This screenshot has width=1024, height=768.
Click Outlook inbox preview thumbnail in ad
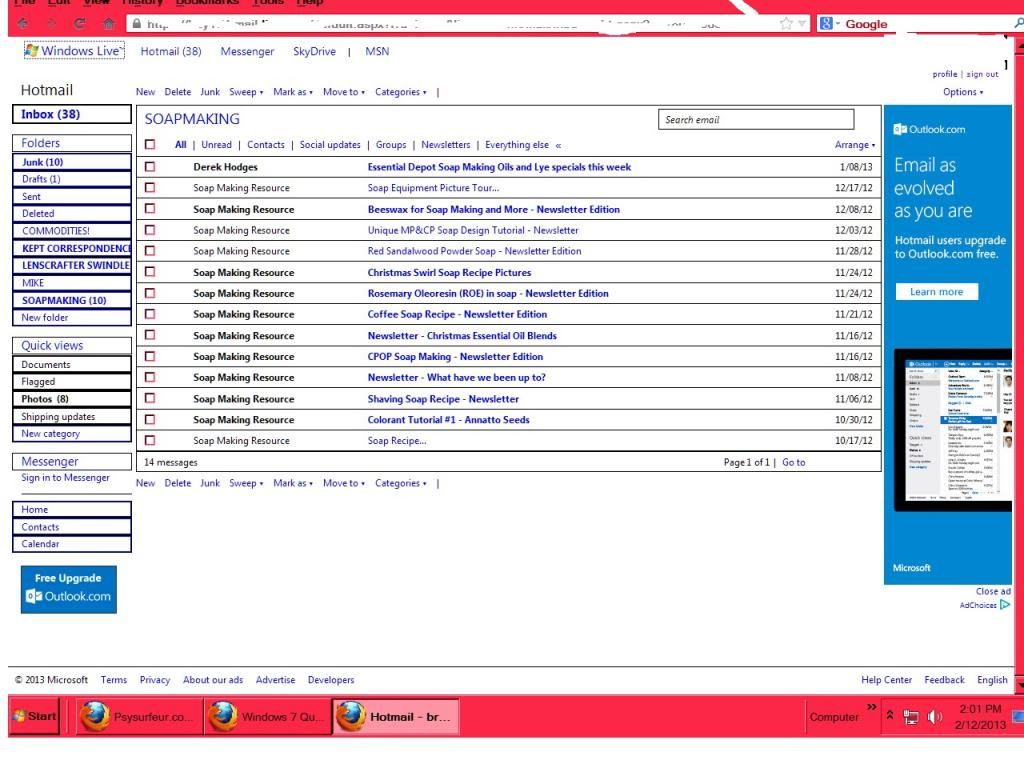[x=953, y=430]
